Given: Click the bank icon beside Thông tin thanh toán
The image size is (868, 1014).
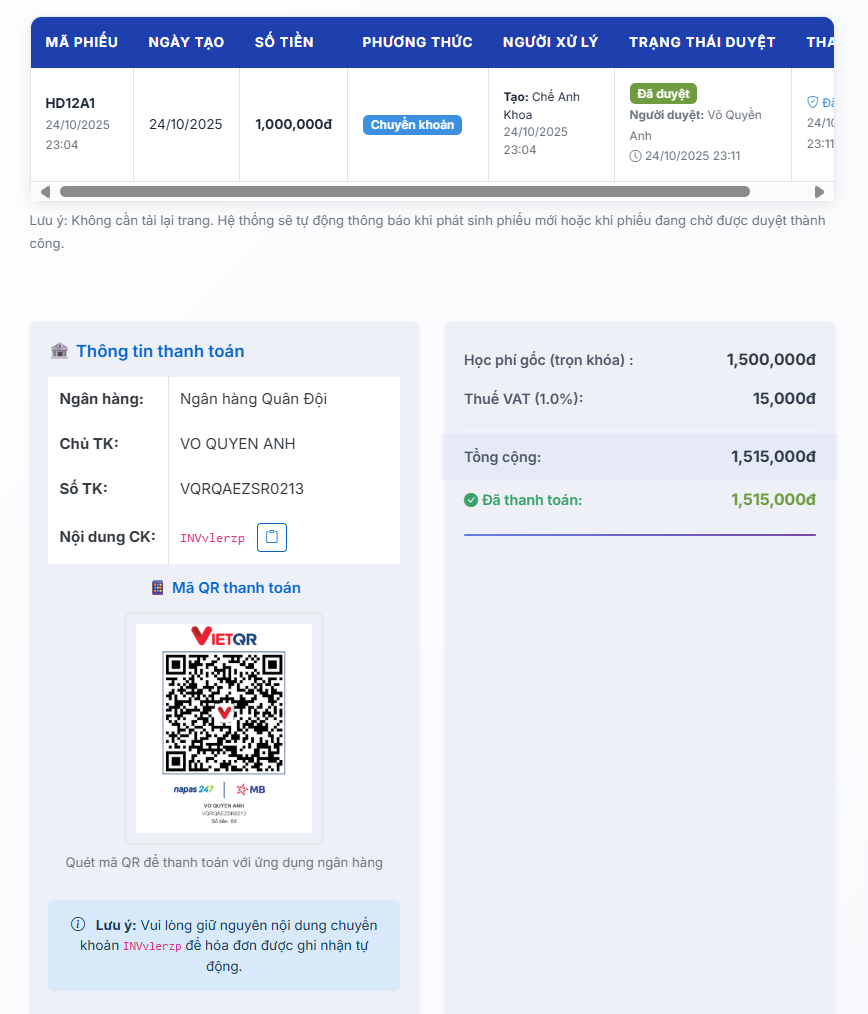Looking at the screenshot, I should coord(60,351).
